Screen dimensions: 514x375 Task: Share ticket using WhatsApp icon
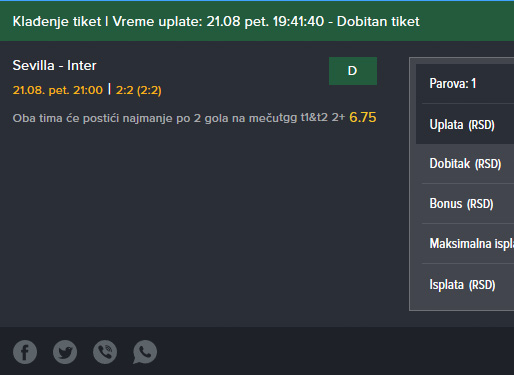pyautogui.click(x=145, y=352)
